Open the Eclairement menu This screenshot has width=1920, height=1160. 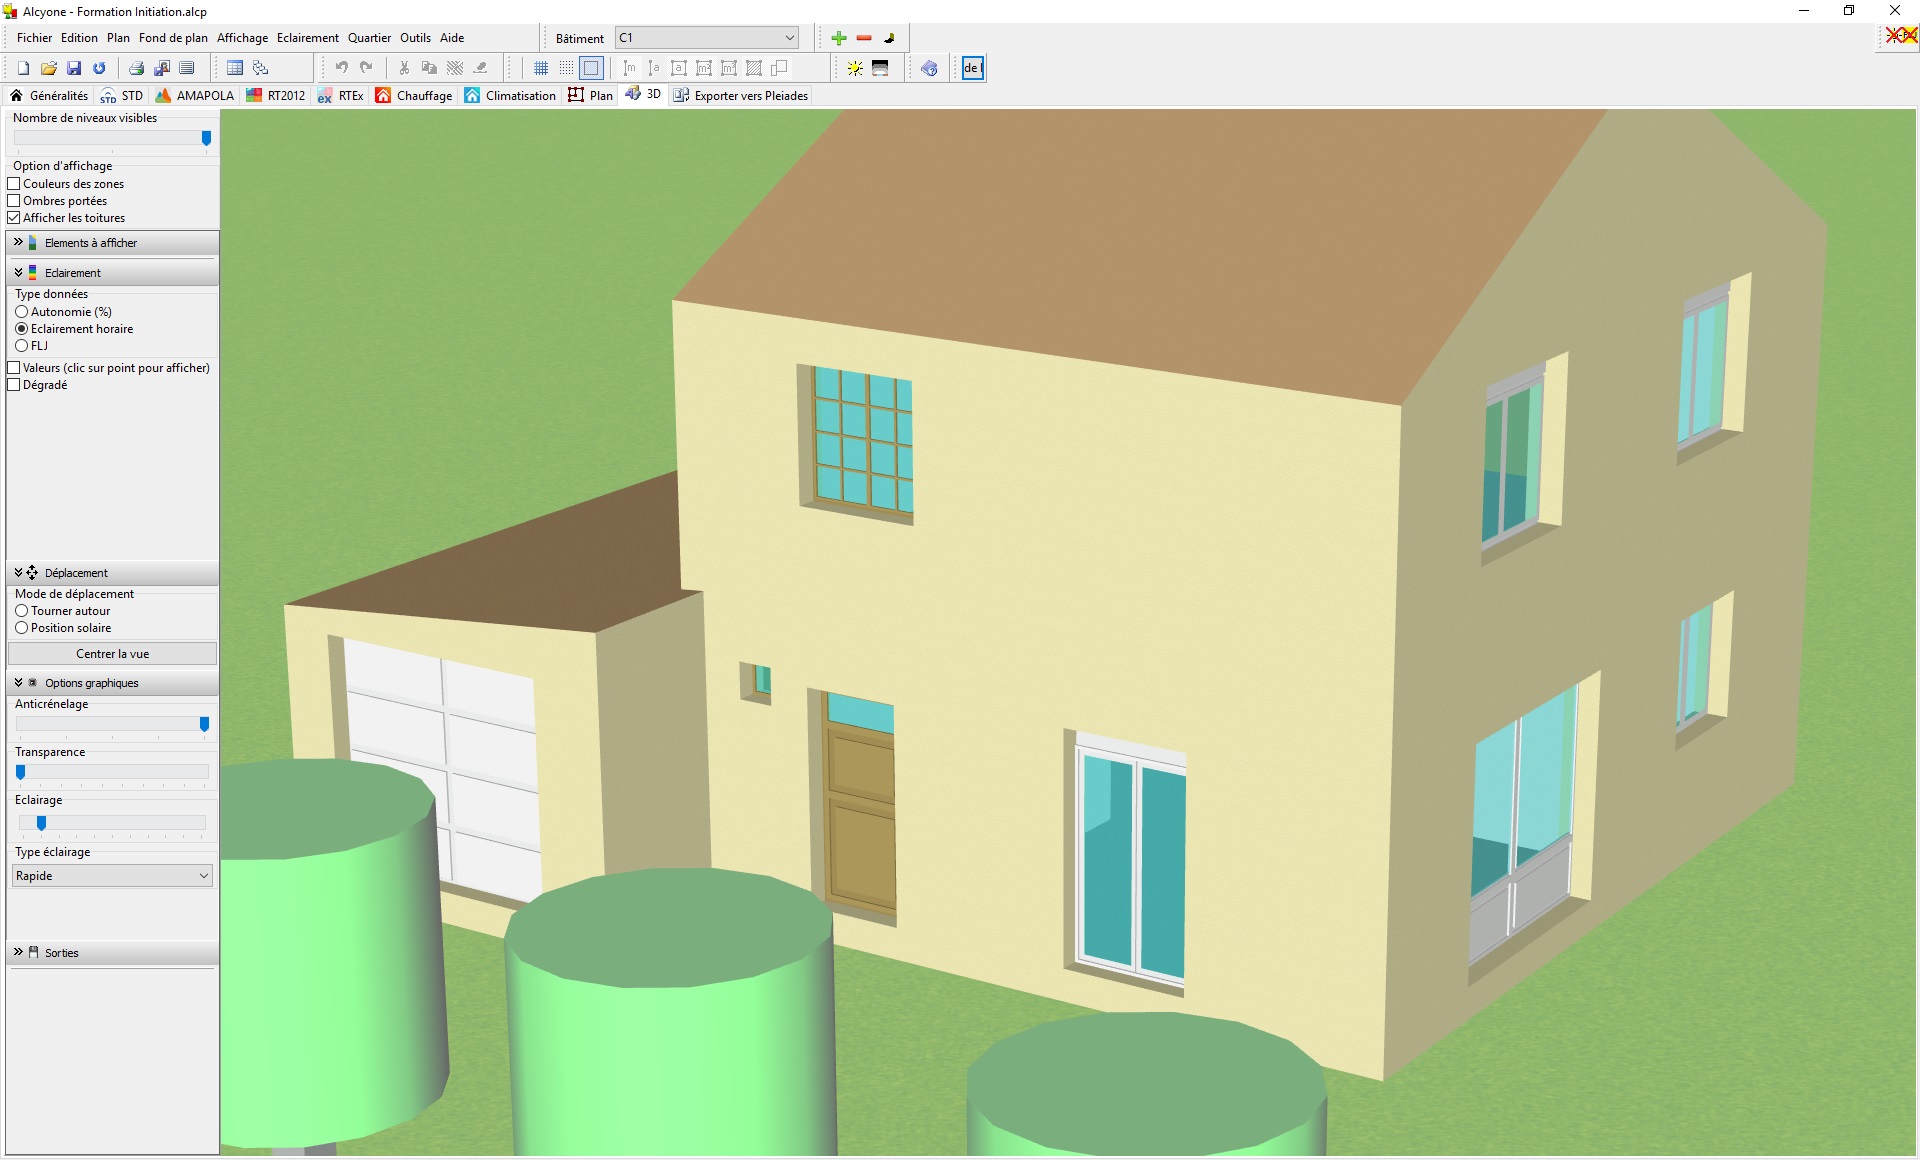307,38
